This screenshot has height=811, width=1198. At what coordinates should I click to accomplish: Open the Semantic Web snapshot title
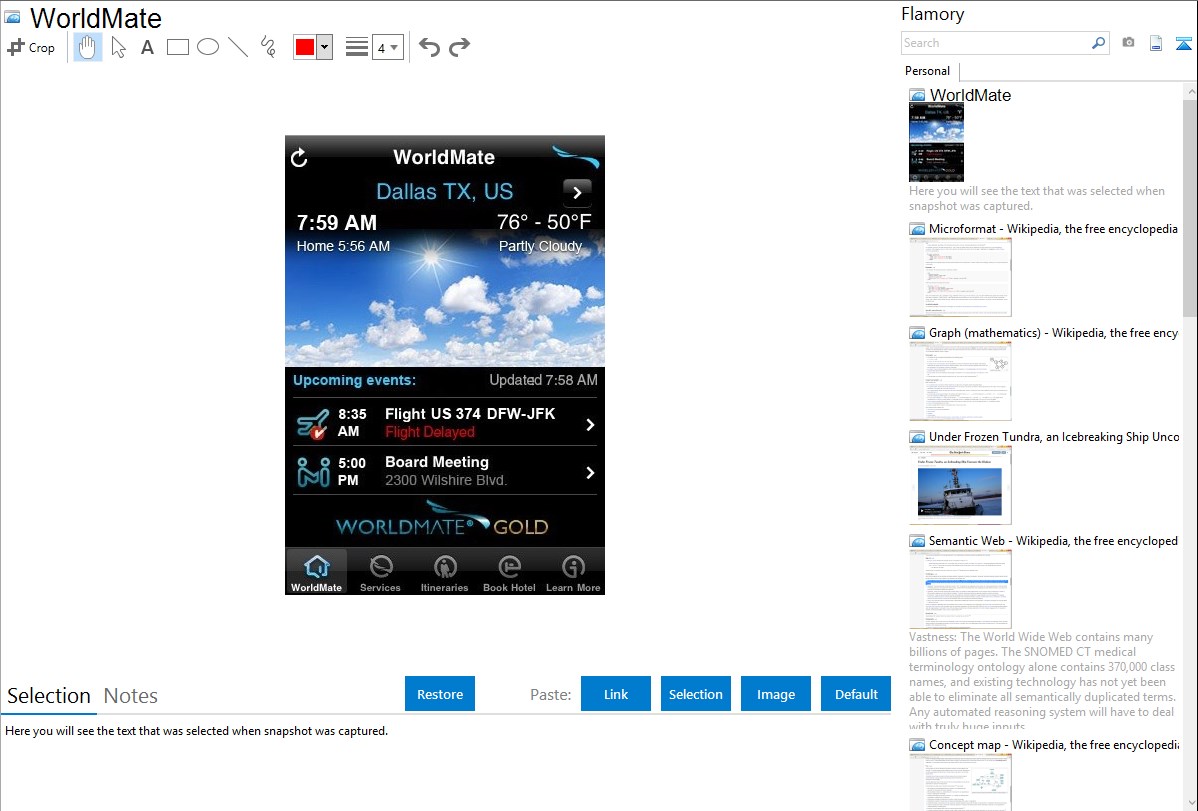tap(1053, 540)
